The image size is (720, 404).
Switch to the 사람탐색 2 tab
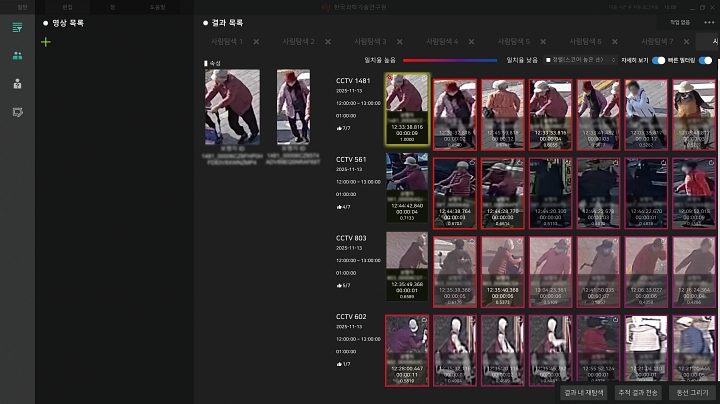pos(298,42)
